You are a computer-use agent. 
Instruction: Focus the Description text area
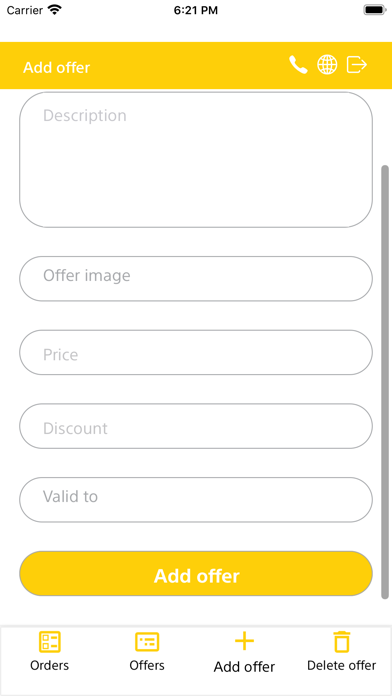pyautogui.click(x=196, y=160)
